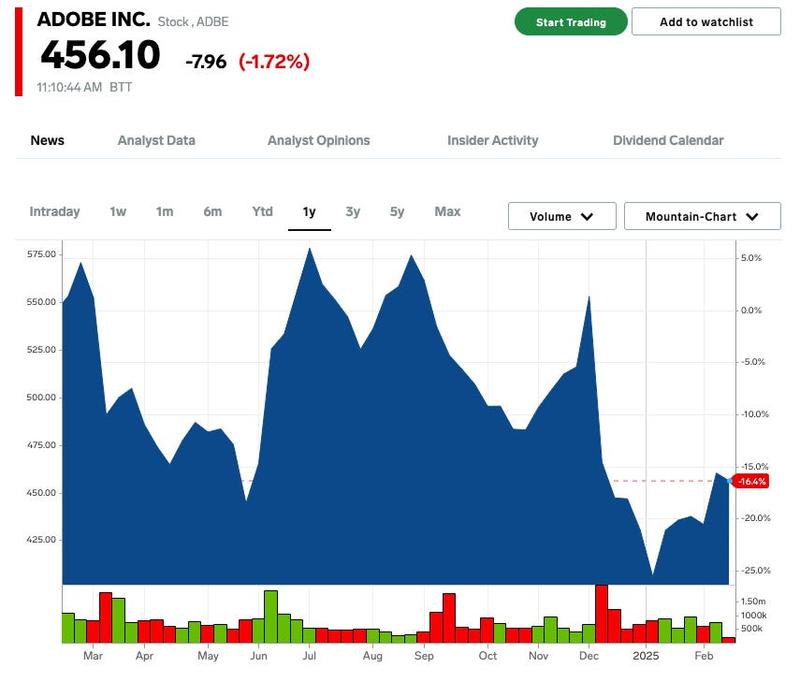Click the -25.0% percent axis label
800x680 pixels.
pyautogui.click(x=756, y=570)
